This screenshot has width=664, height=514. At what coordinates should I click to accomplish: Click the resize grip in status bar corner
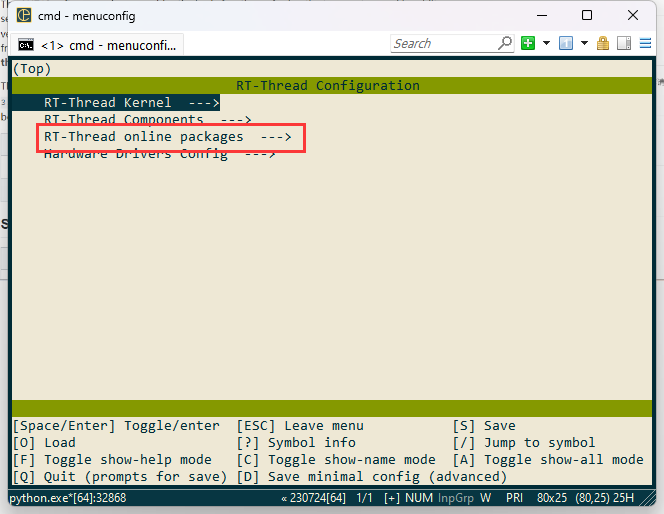[x=648, y=498]
